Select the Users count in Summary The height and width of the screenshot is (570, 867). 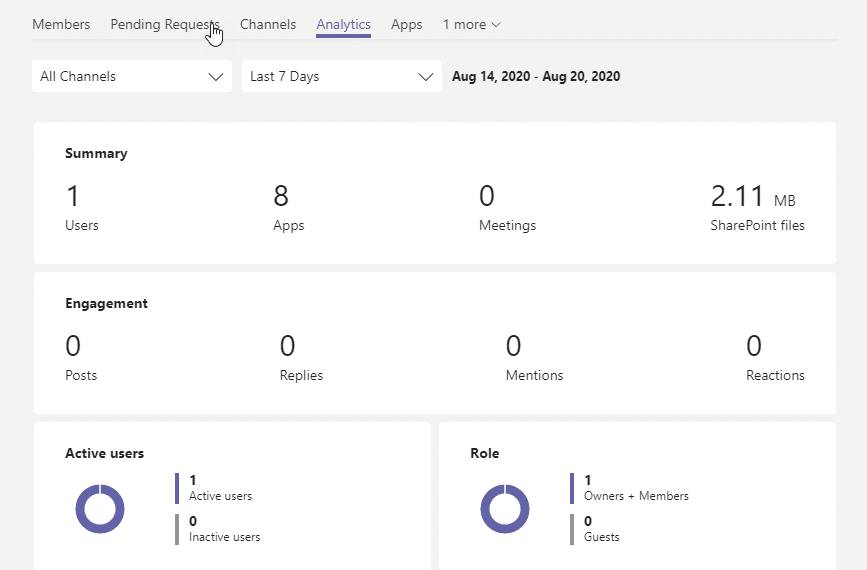tap(72, 196)
